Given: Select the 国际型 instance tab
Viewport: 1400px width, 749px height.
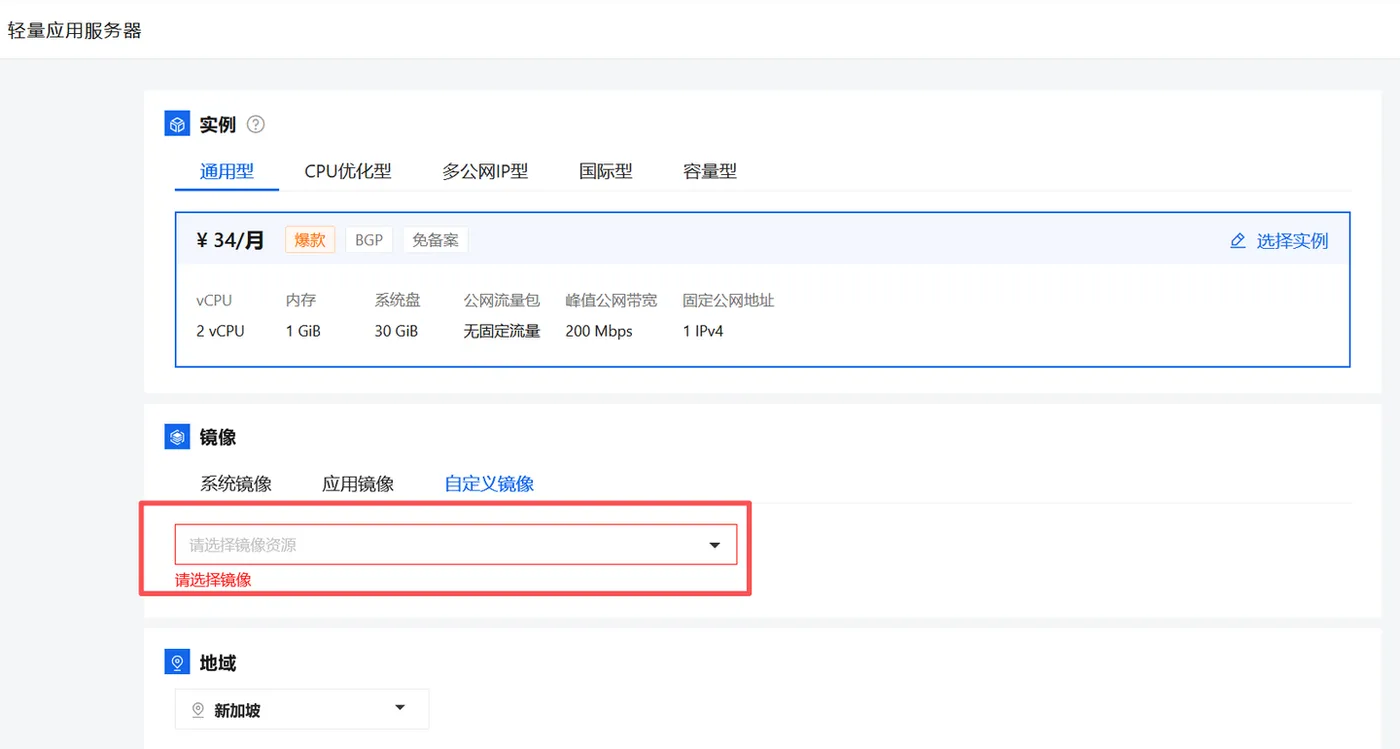Looking at the screenshot, I should 606,171.
